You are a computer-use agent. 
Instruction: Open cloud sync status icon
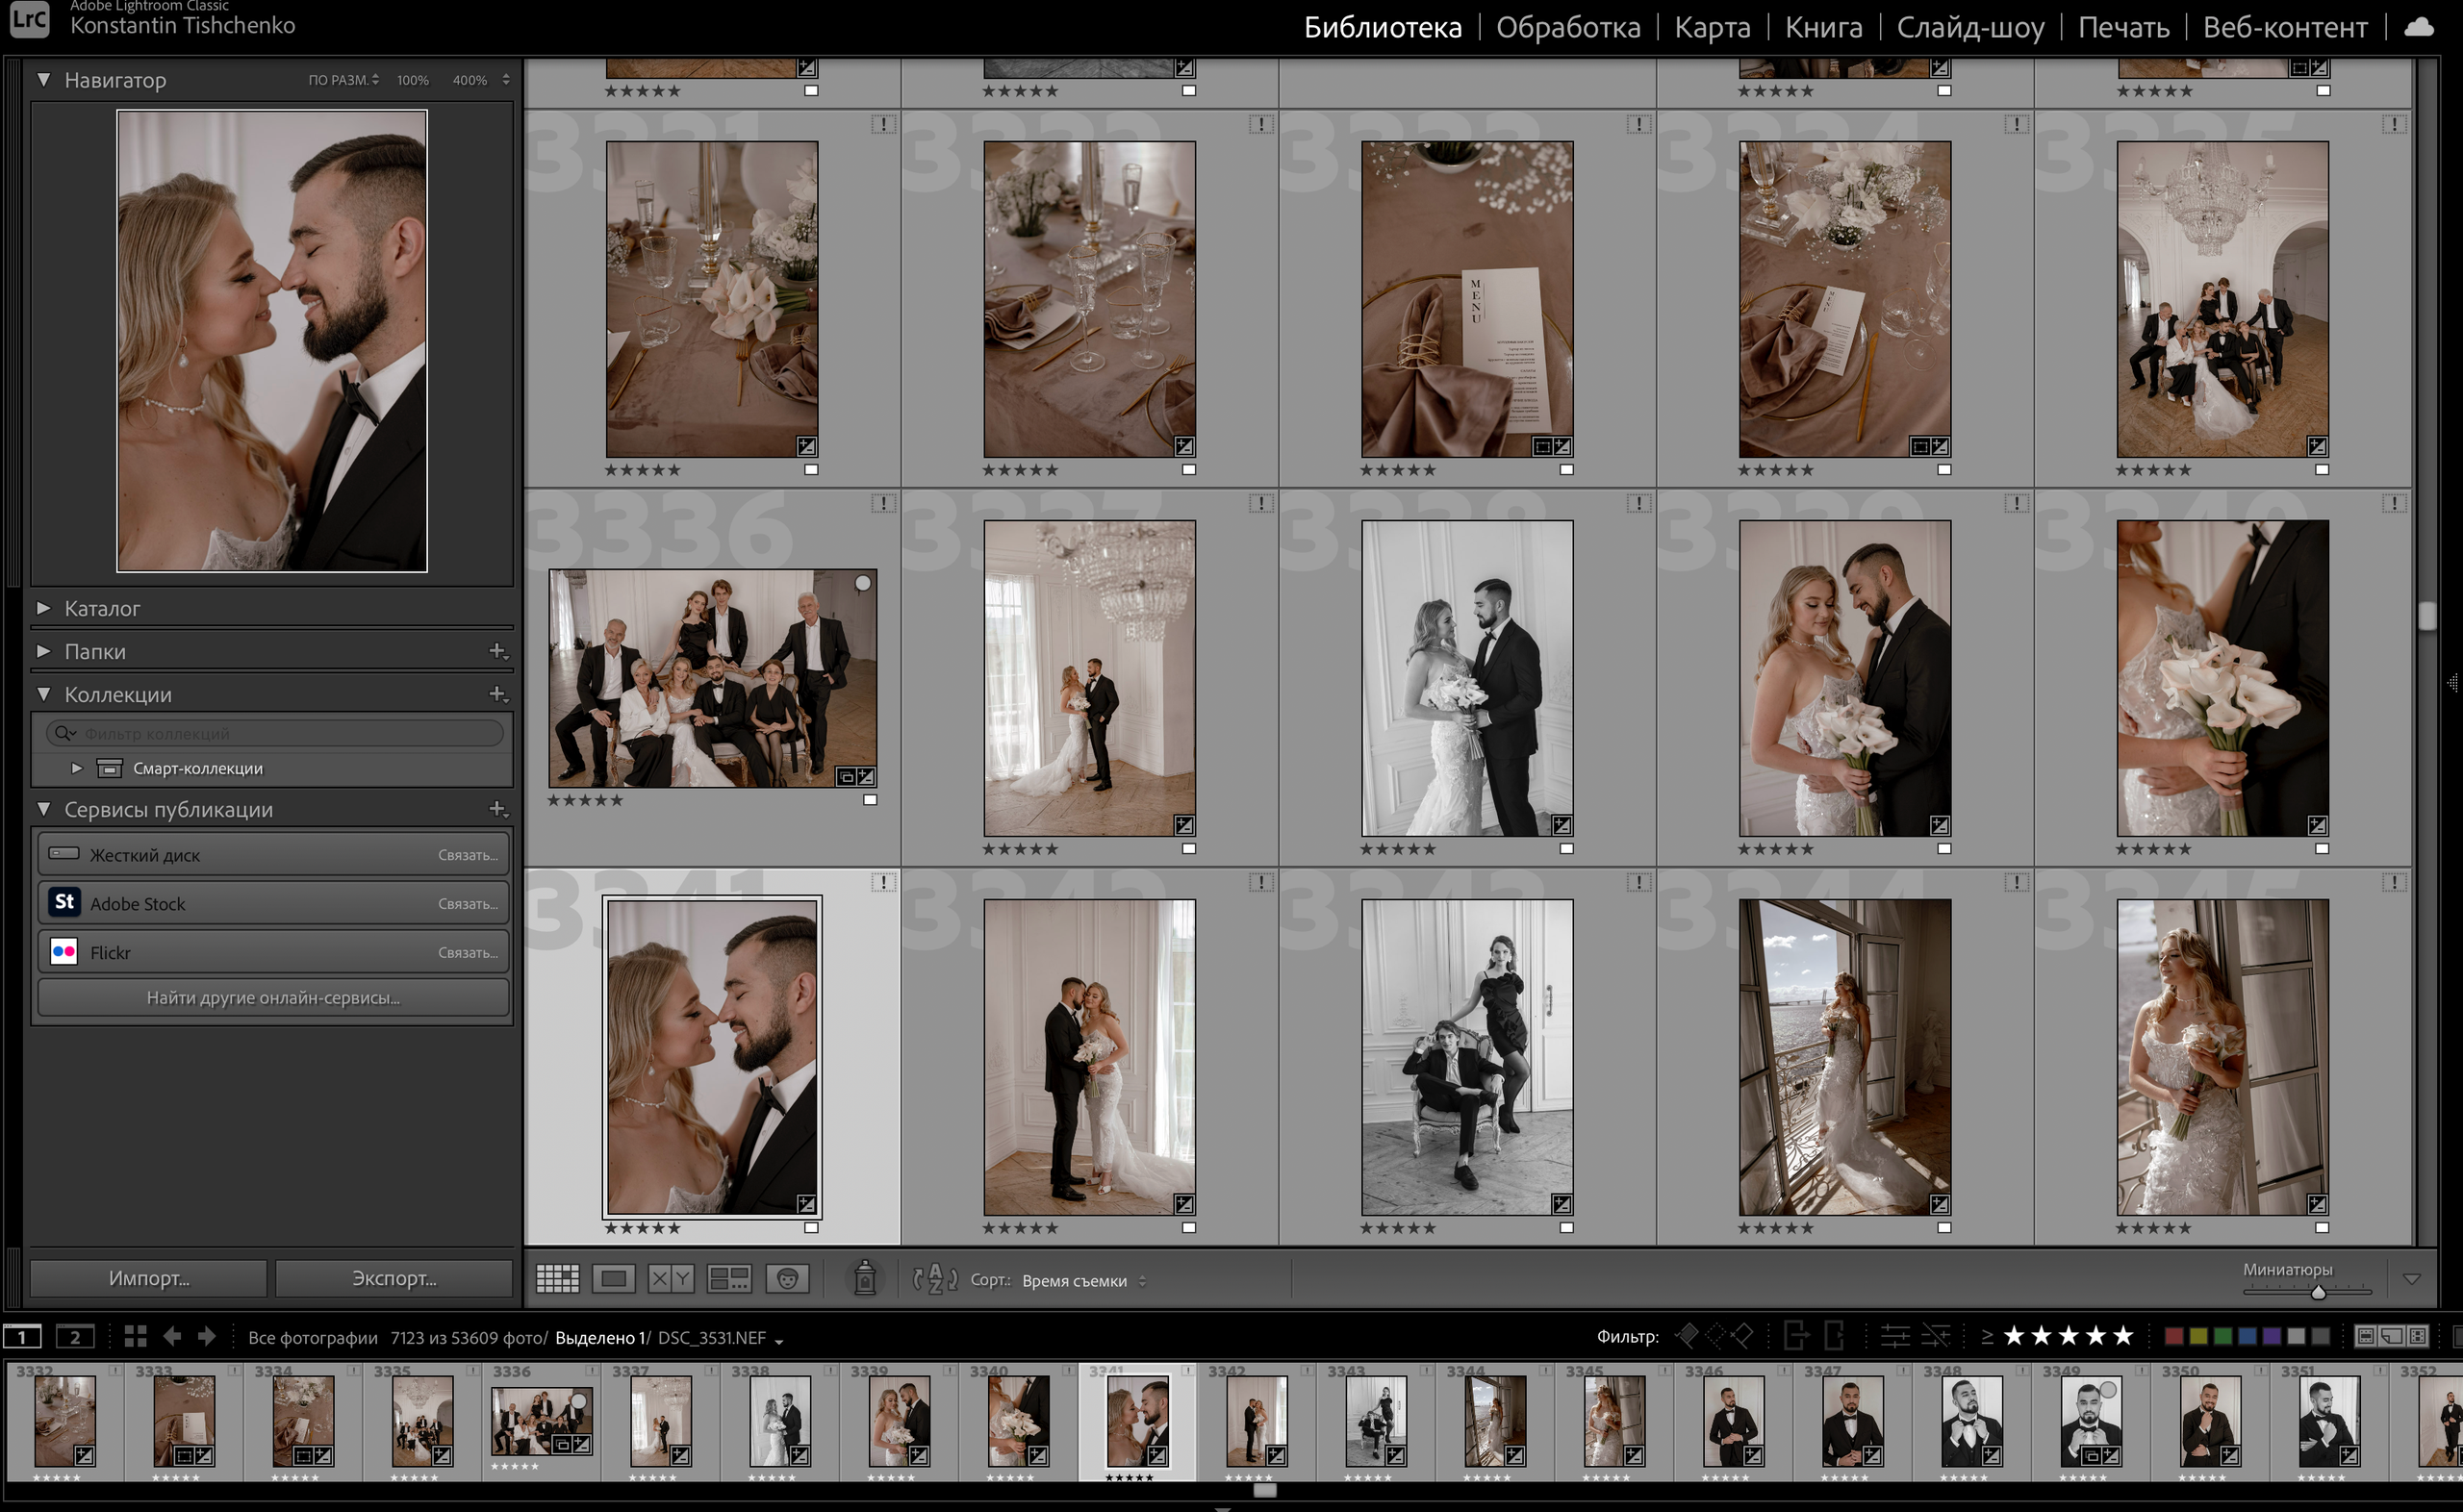coord(2418,27)
